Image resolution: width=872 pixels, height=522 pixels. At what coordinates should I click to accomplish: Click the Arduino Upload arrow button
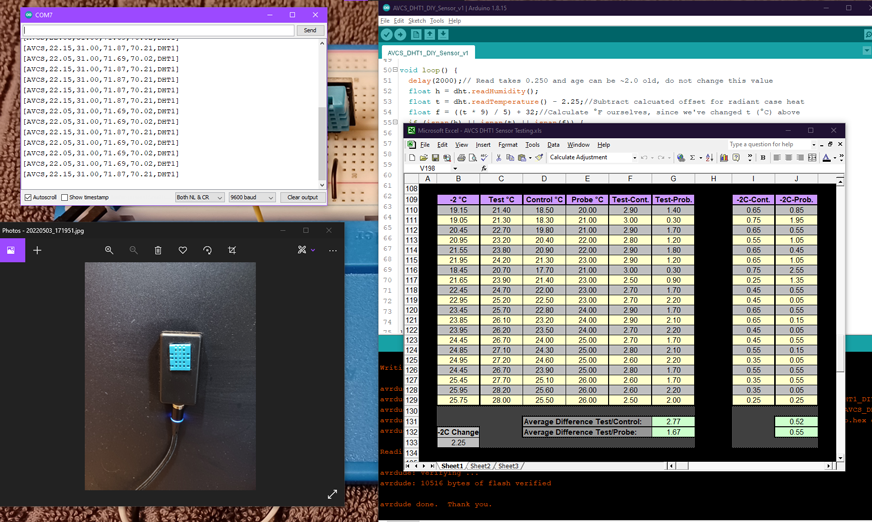tap(401, 34)
